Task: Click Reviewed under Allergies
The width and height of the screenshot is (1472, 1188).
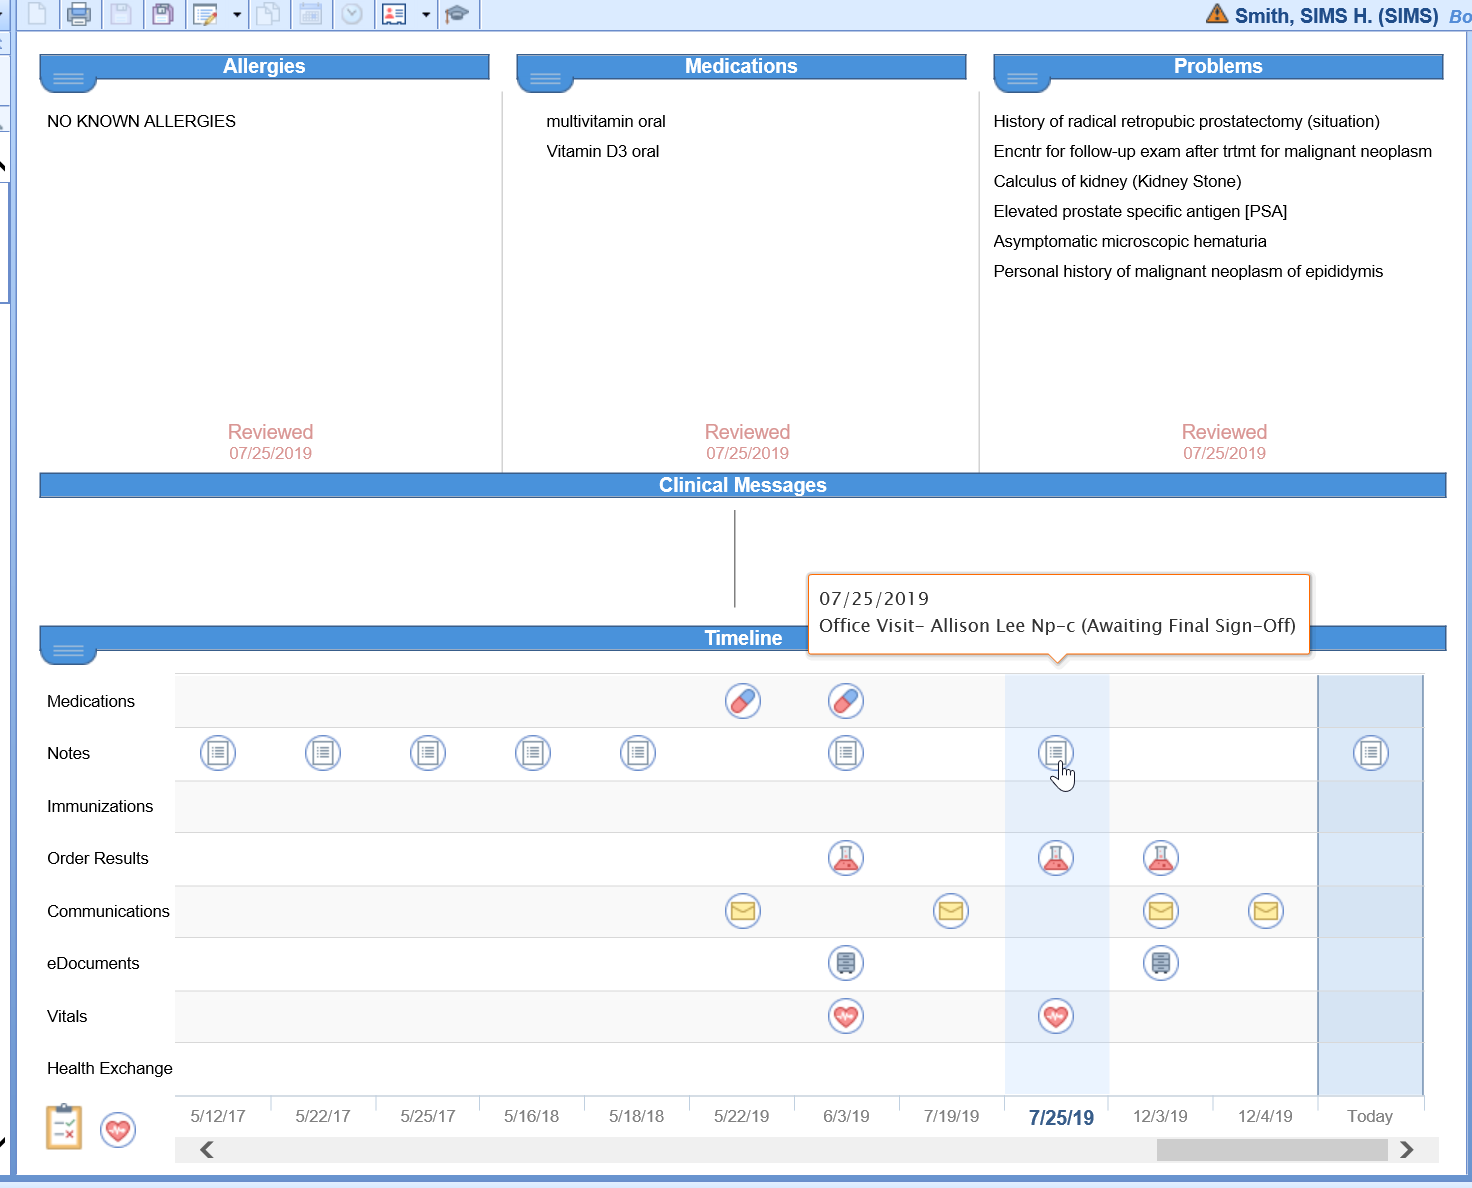Action: 270,432
